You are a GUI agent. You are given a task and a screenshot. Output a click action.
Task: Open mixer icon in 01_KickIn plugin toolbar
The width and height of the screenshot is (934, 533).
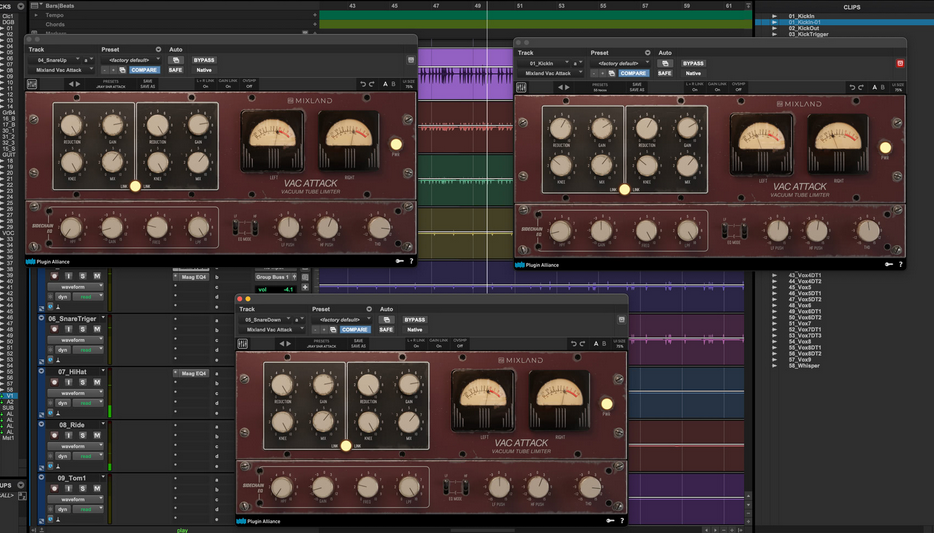521,88
